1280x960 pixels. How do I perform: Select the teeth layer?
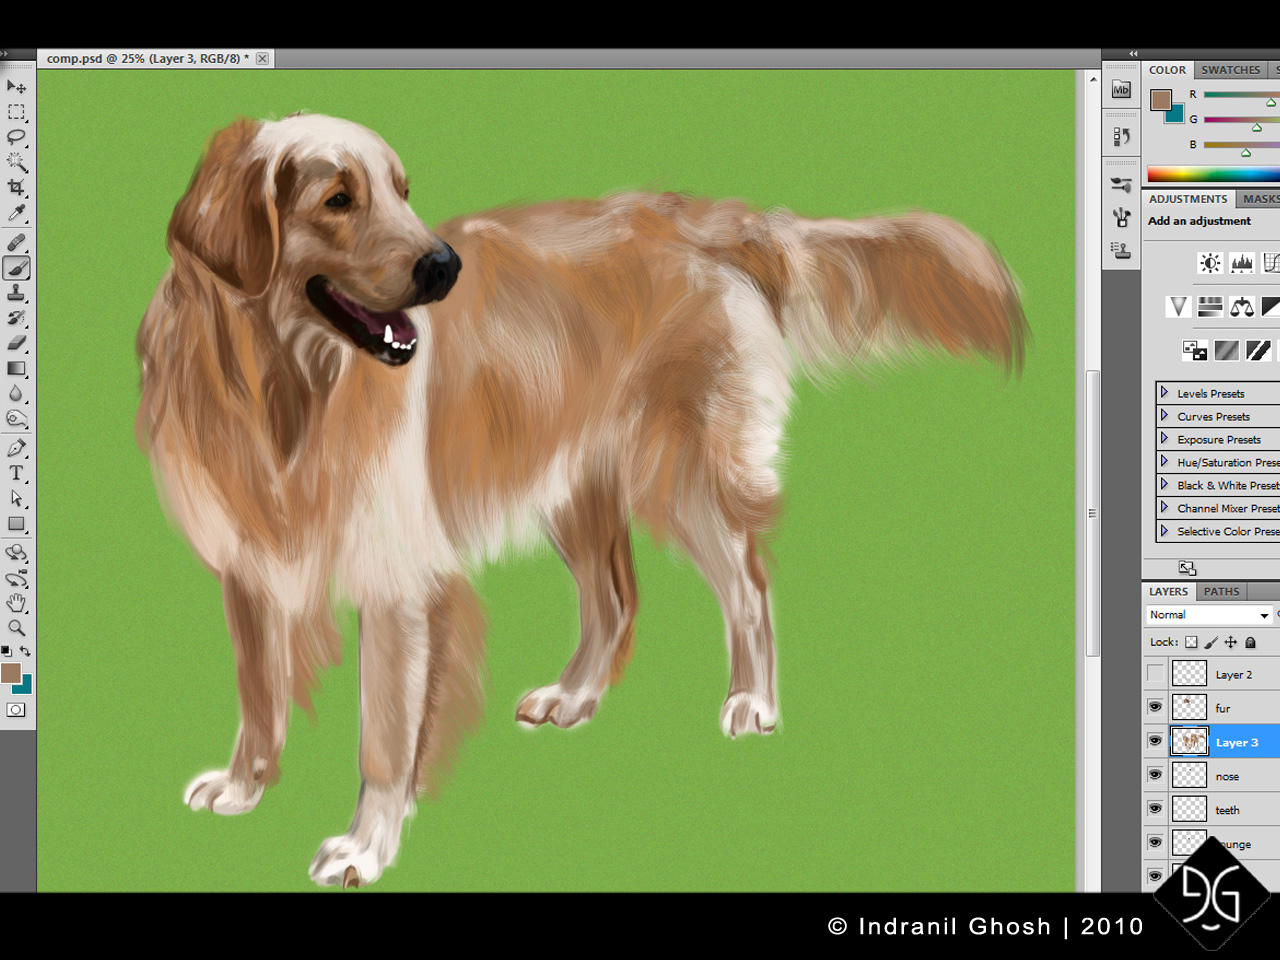tap(1227, 810)
